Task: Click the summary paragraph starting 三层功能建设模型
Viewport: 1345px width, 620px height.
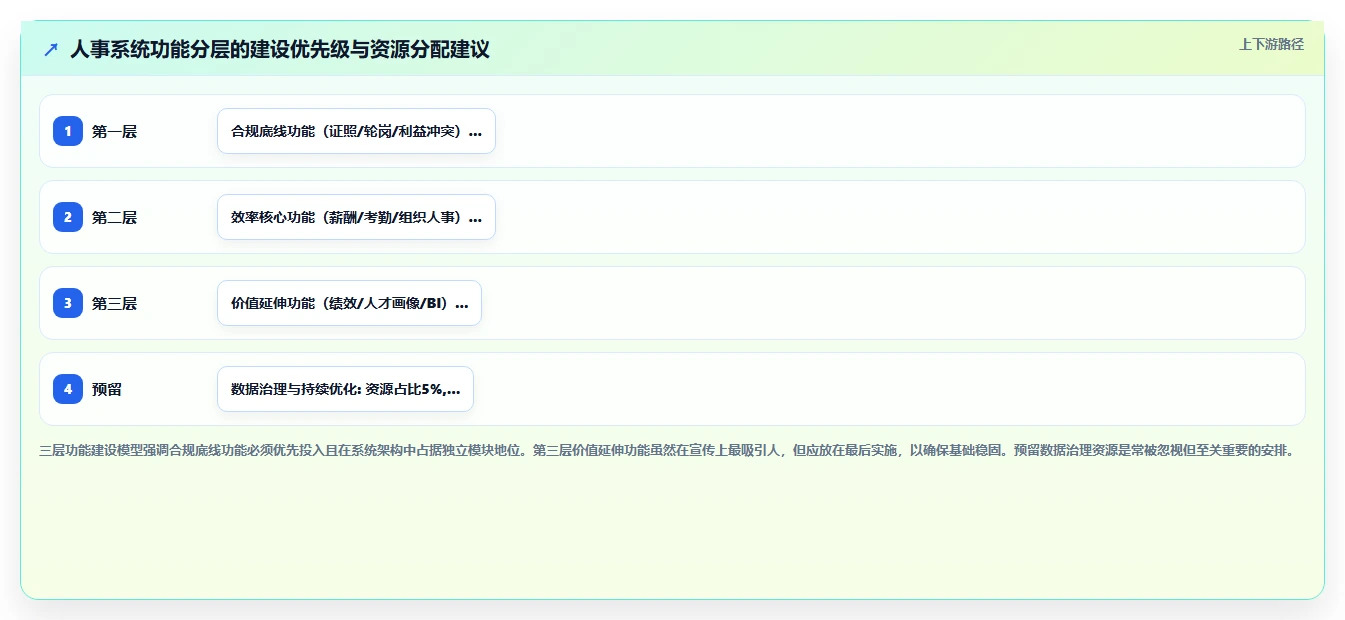Action: [668, 451]
